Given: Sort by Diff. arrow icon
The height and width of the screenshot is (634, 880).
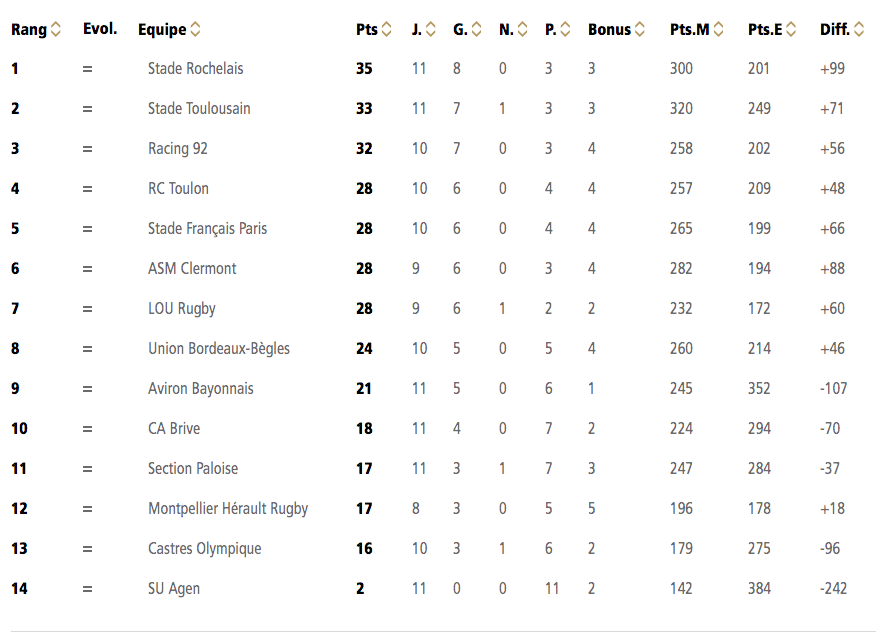Looking at the screenshot, I should (x=859, y=29).
